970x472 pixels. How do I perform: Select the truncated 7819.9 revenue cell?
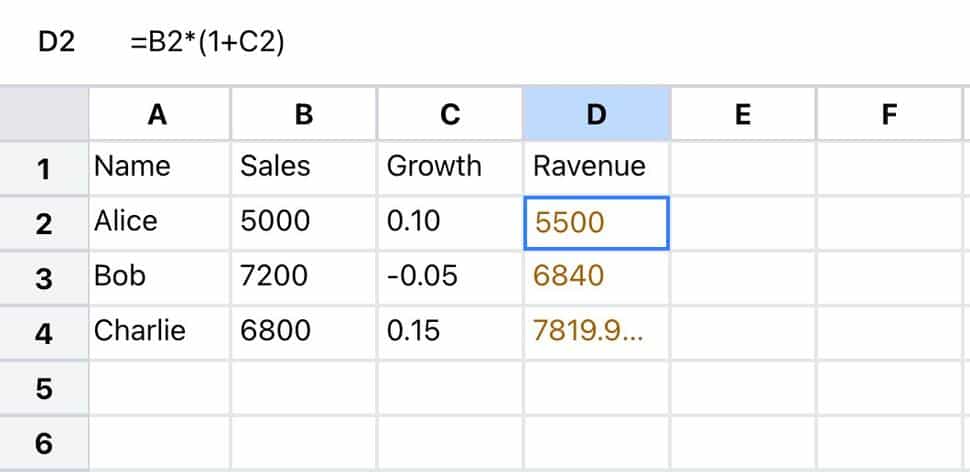[596, 332]
